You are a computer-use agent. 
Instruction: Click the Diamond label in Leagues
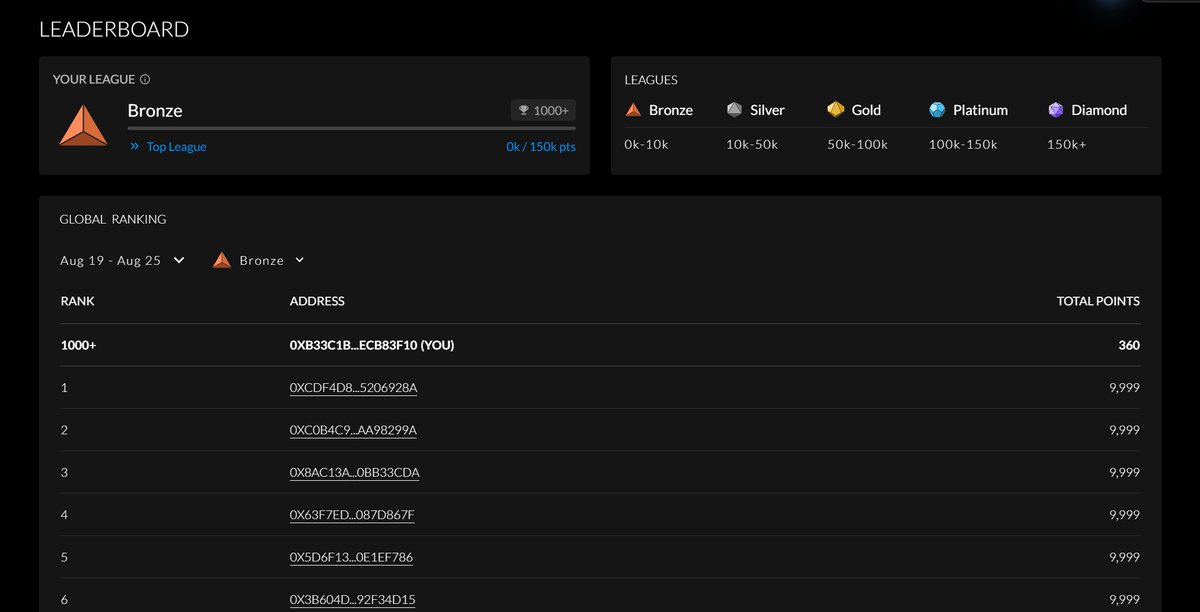point(1099,110)
